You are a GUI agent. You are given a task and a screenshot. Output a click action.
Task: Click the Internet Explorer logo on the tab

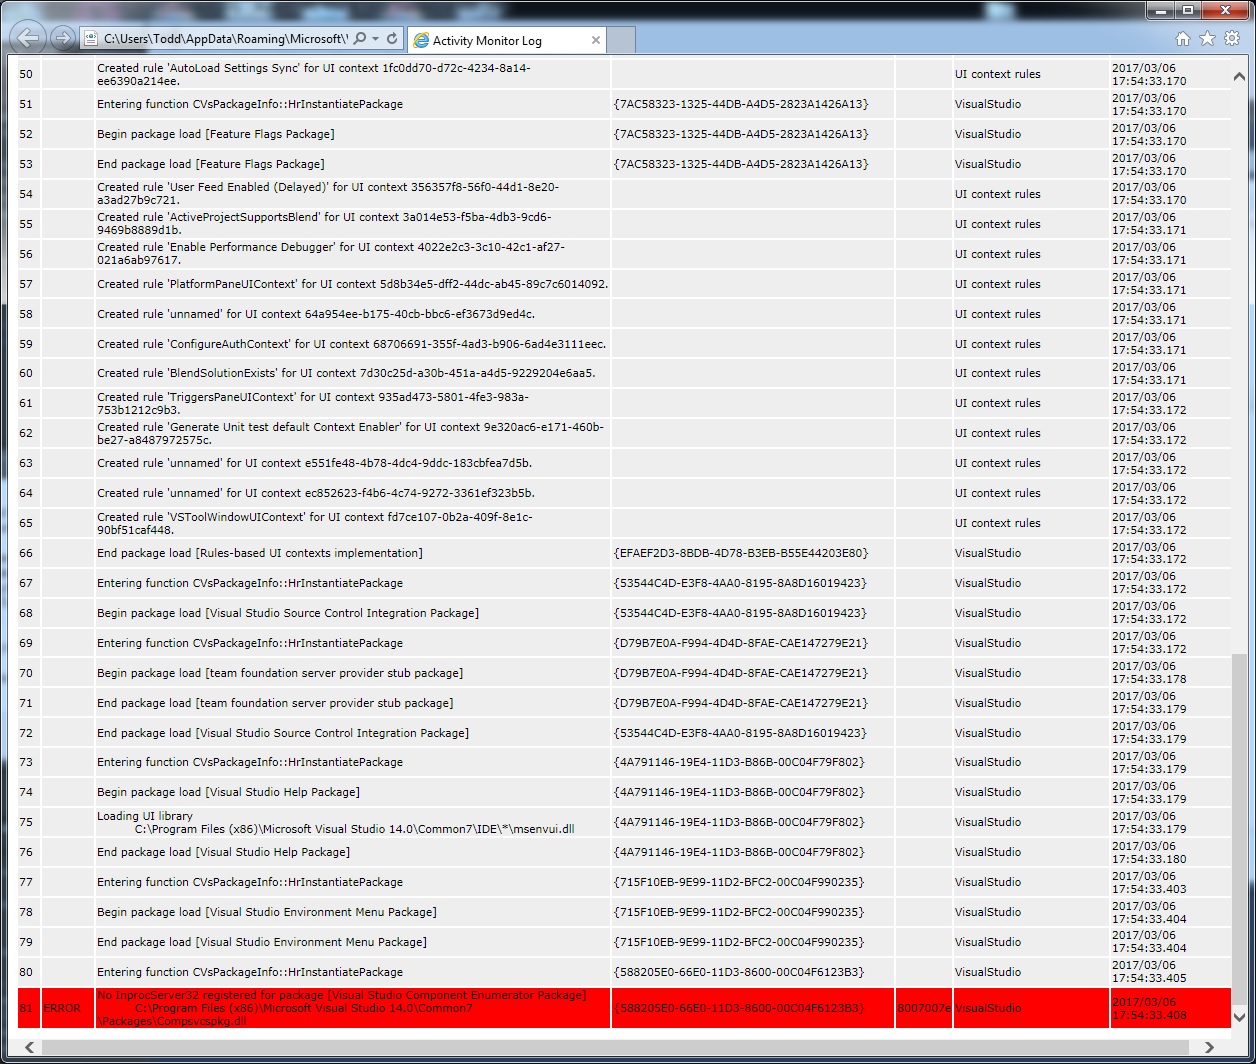[422, 40]
